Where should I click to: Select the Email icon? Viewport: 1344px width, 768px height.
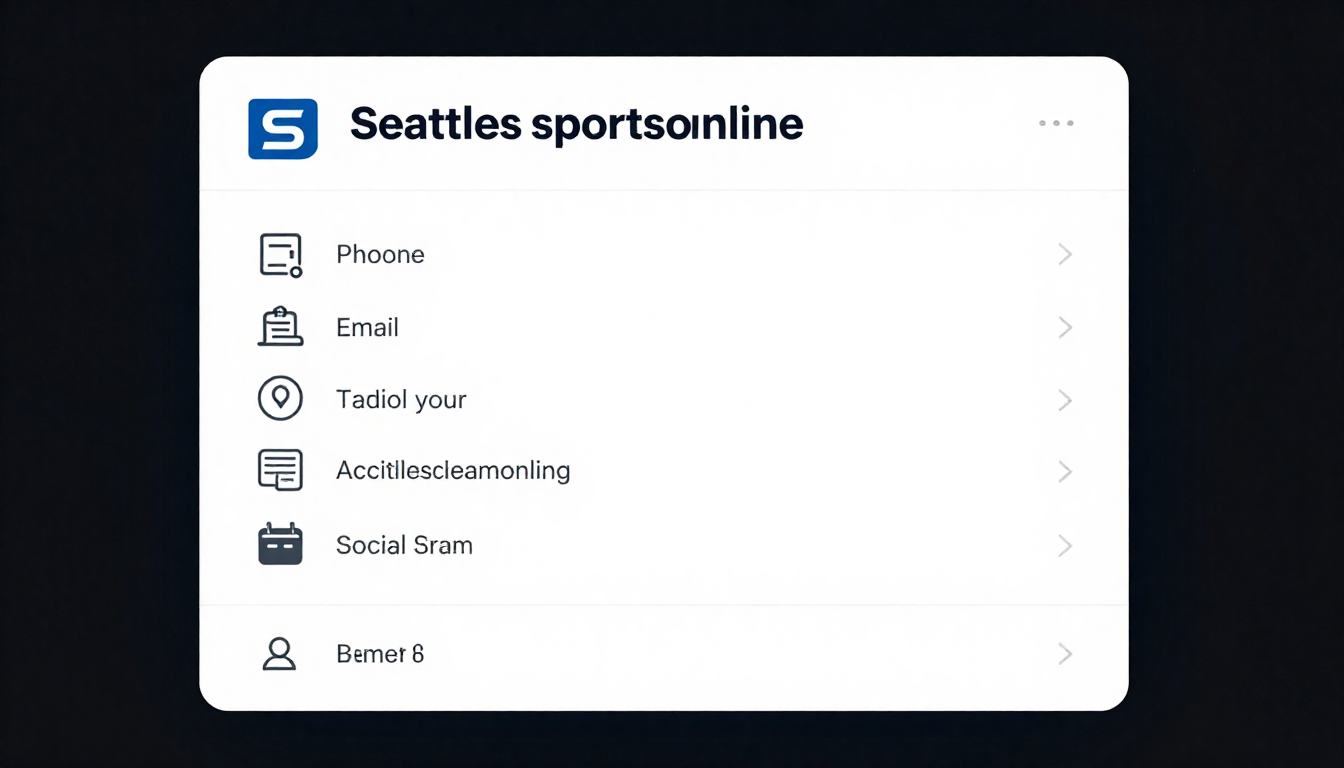tap(281, 327)
